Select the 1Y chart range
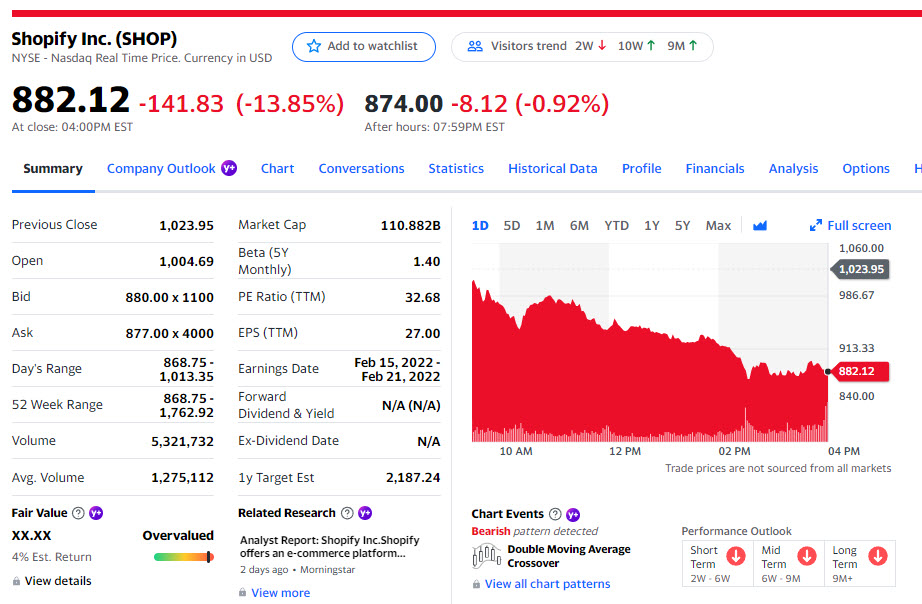 click(652, 225)
